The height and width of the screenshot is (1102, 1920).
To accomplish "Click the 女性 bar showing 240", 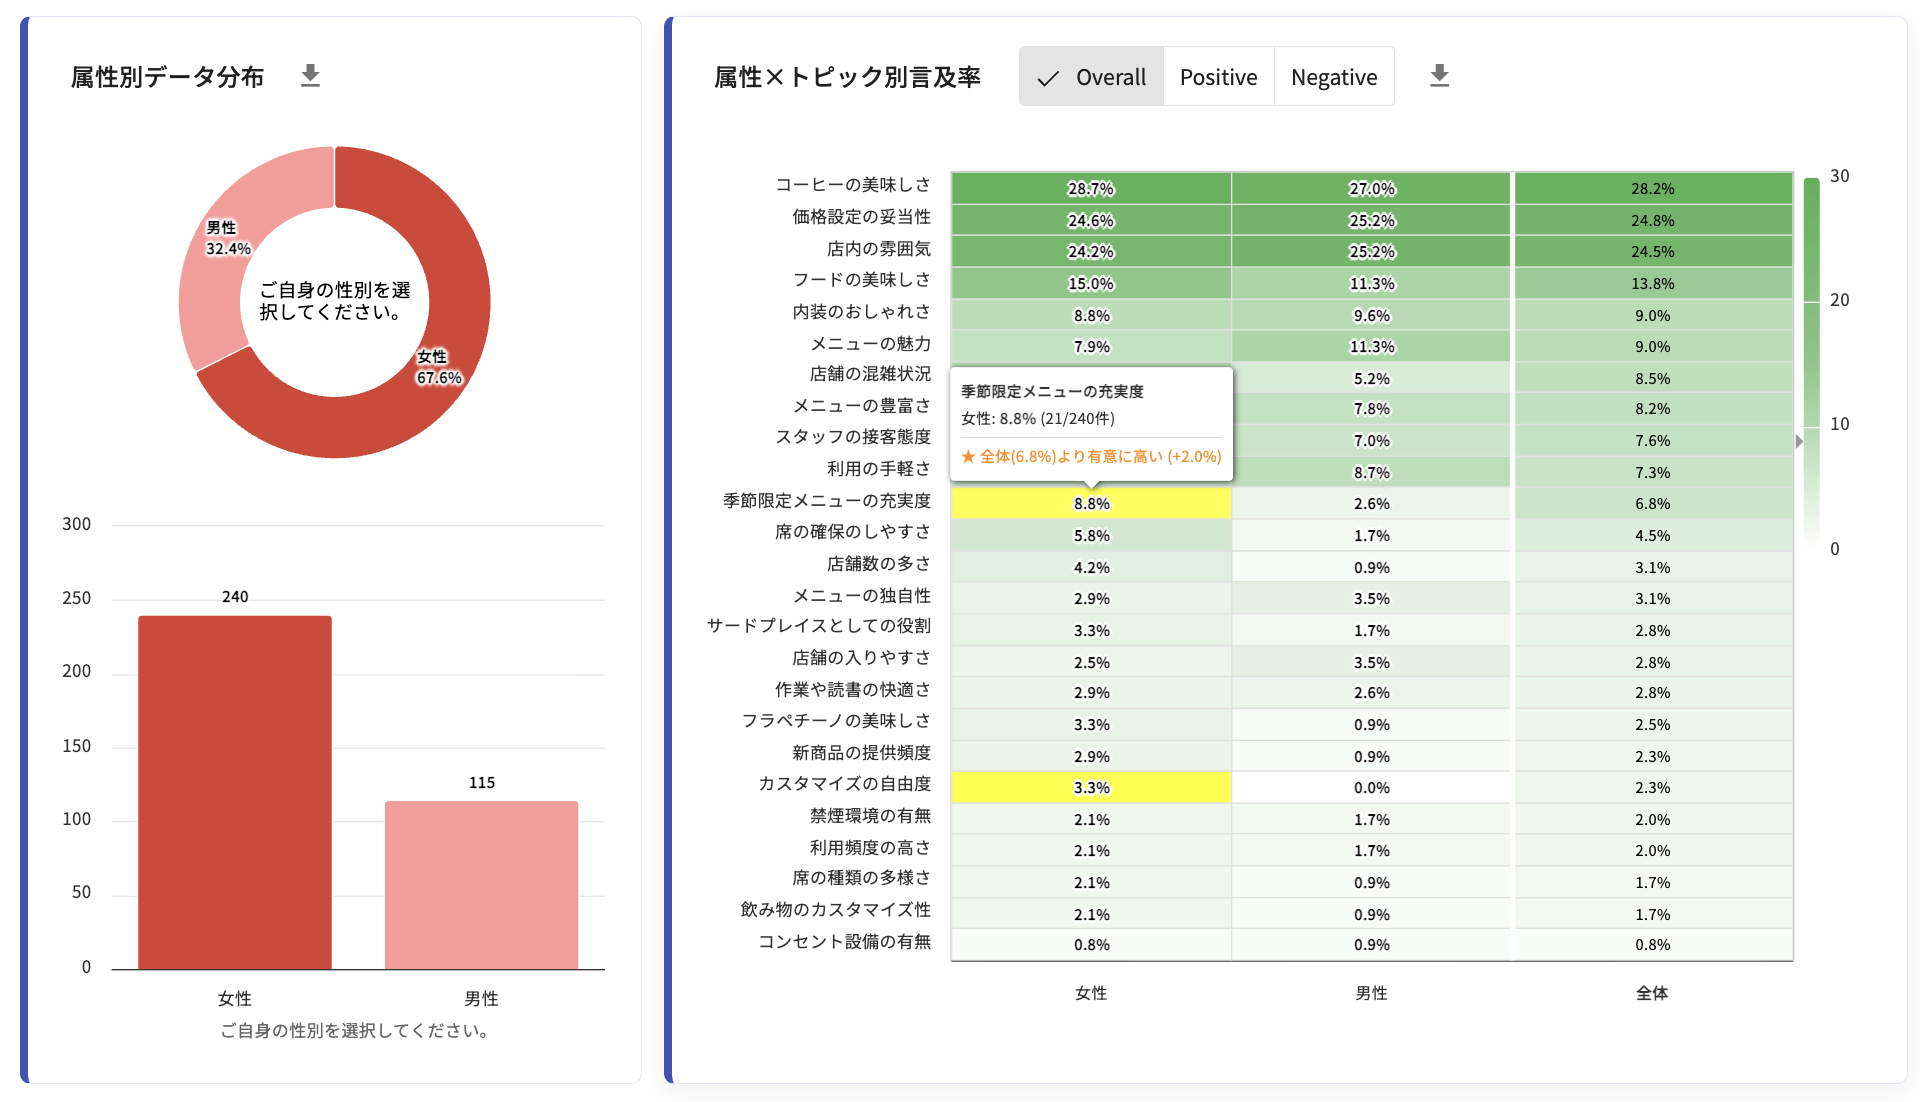I will pos(235,792).
